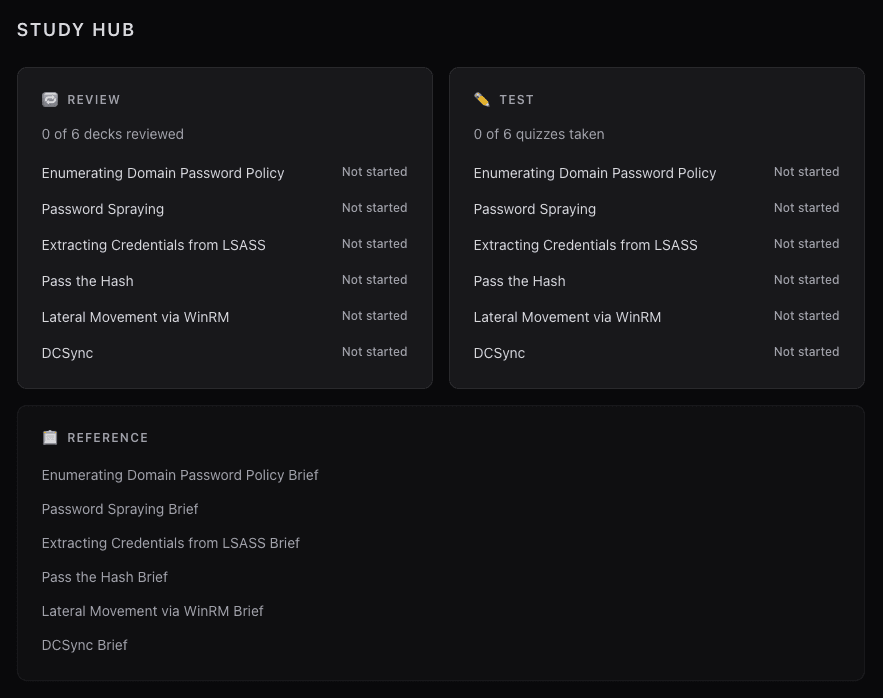Click the clipboard icon beside REFERENCE

pyautogui.click(x=50, y=437)
